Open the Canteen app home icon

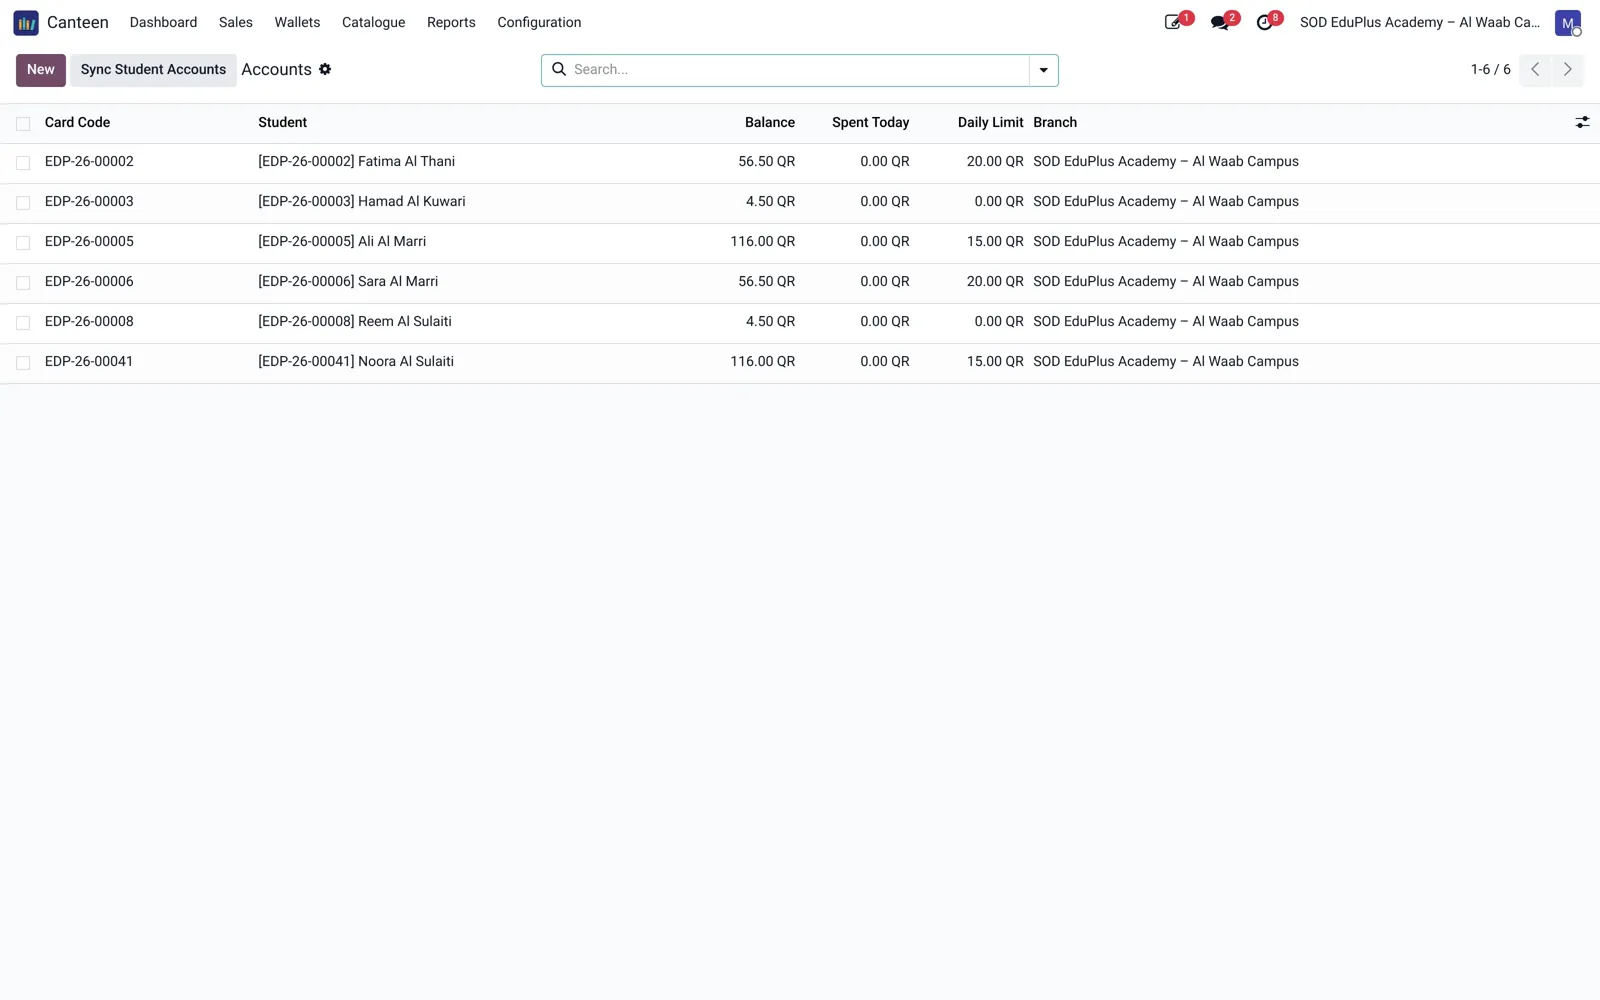(x=26, y=22)
